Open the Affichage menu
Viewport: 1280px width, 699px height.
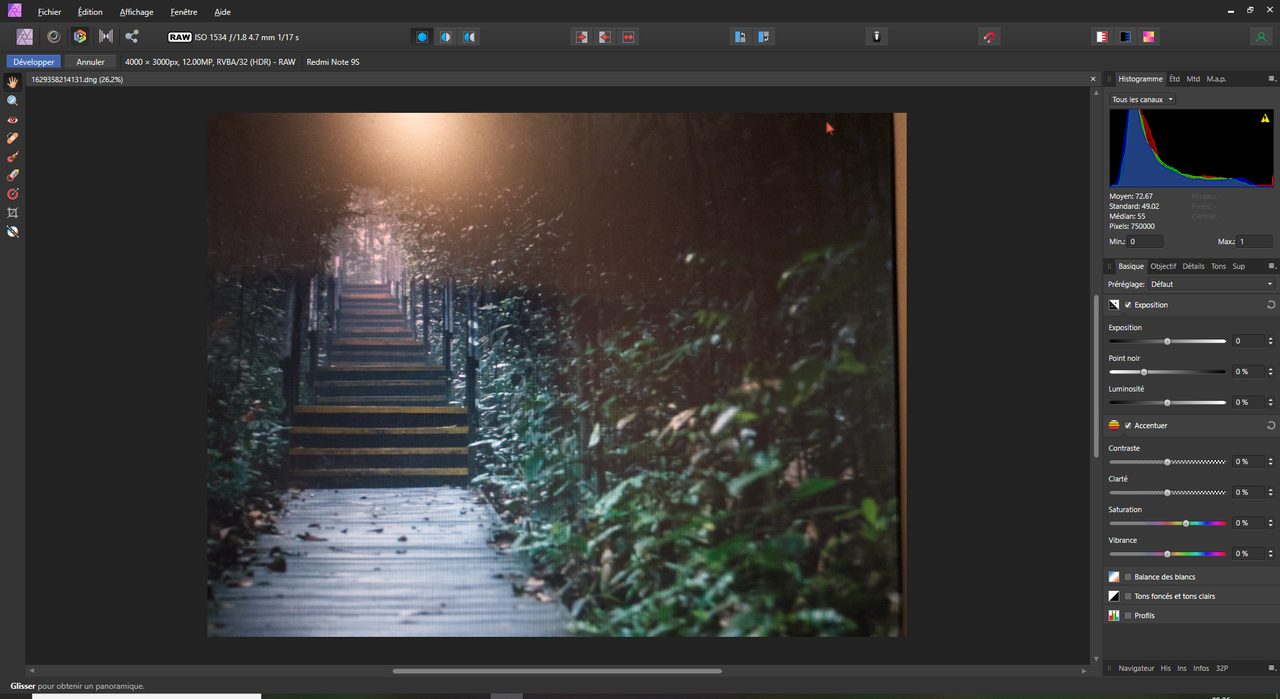coord(136,12)
